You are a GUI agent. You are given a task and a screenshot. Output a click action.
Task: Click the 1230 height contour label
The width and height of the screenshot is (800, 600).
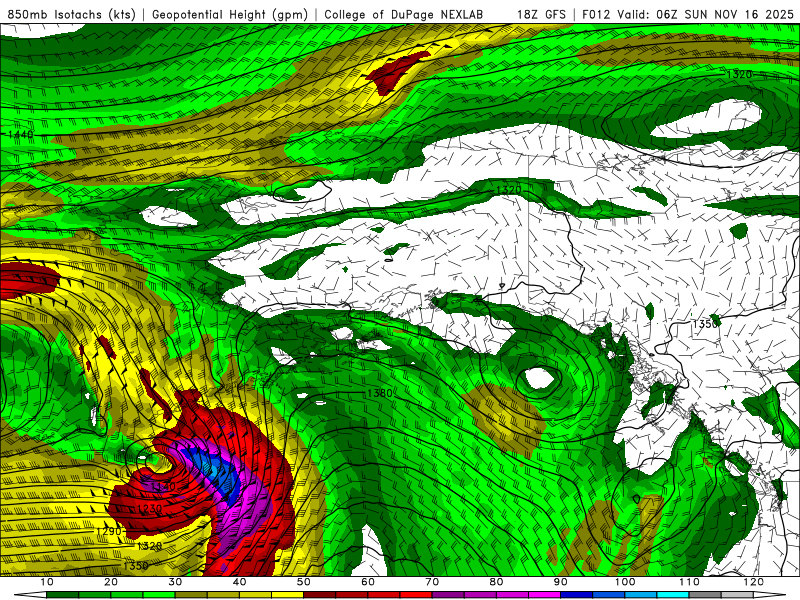click(150, 509)
